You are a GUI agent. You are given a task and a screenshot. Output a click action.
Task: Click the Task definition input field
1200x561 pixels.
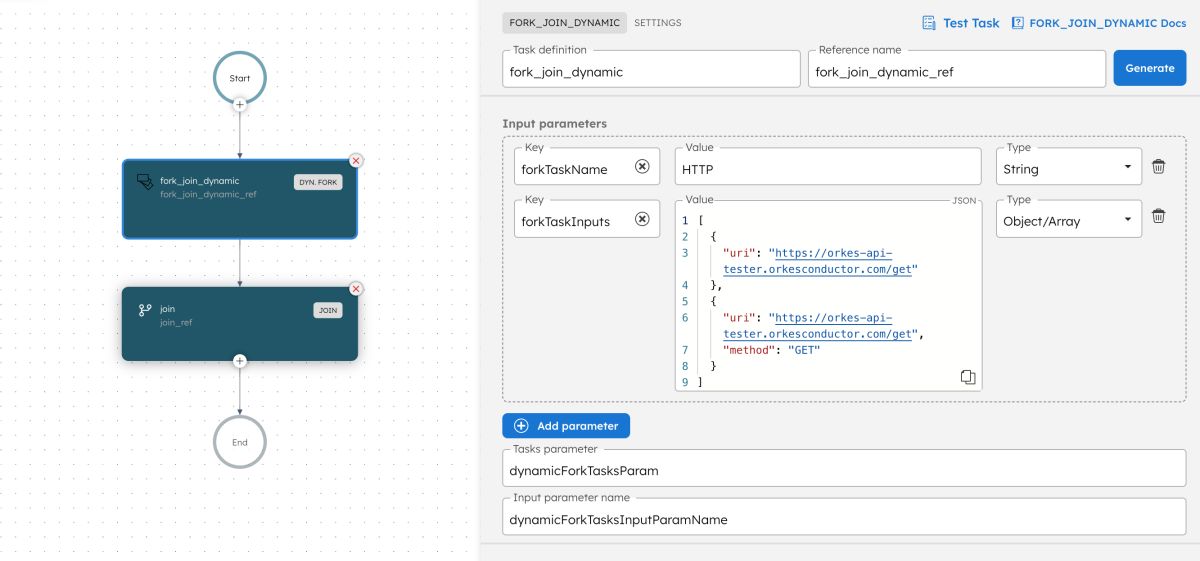[x=651, y=69]
